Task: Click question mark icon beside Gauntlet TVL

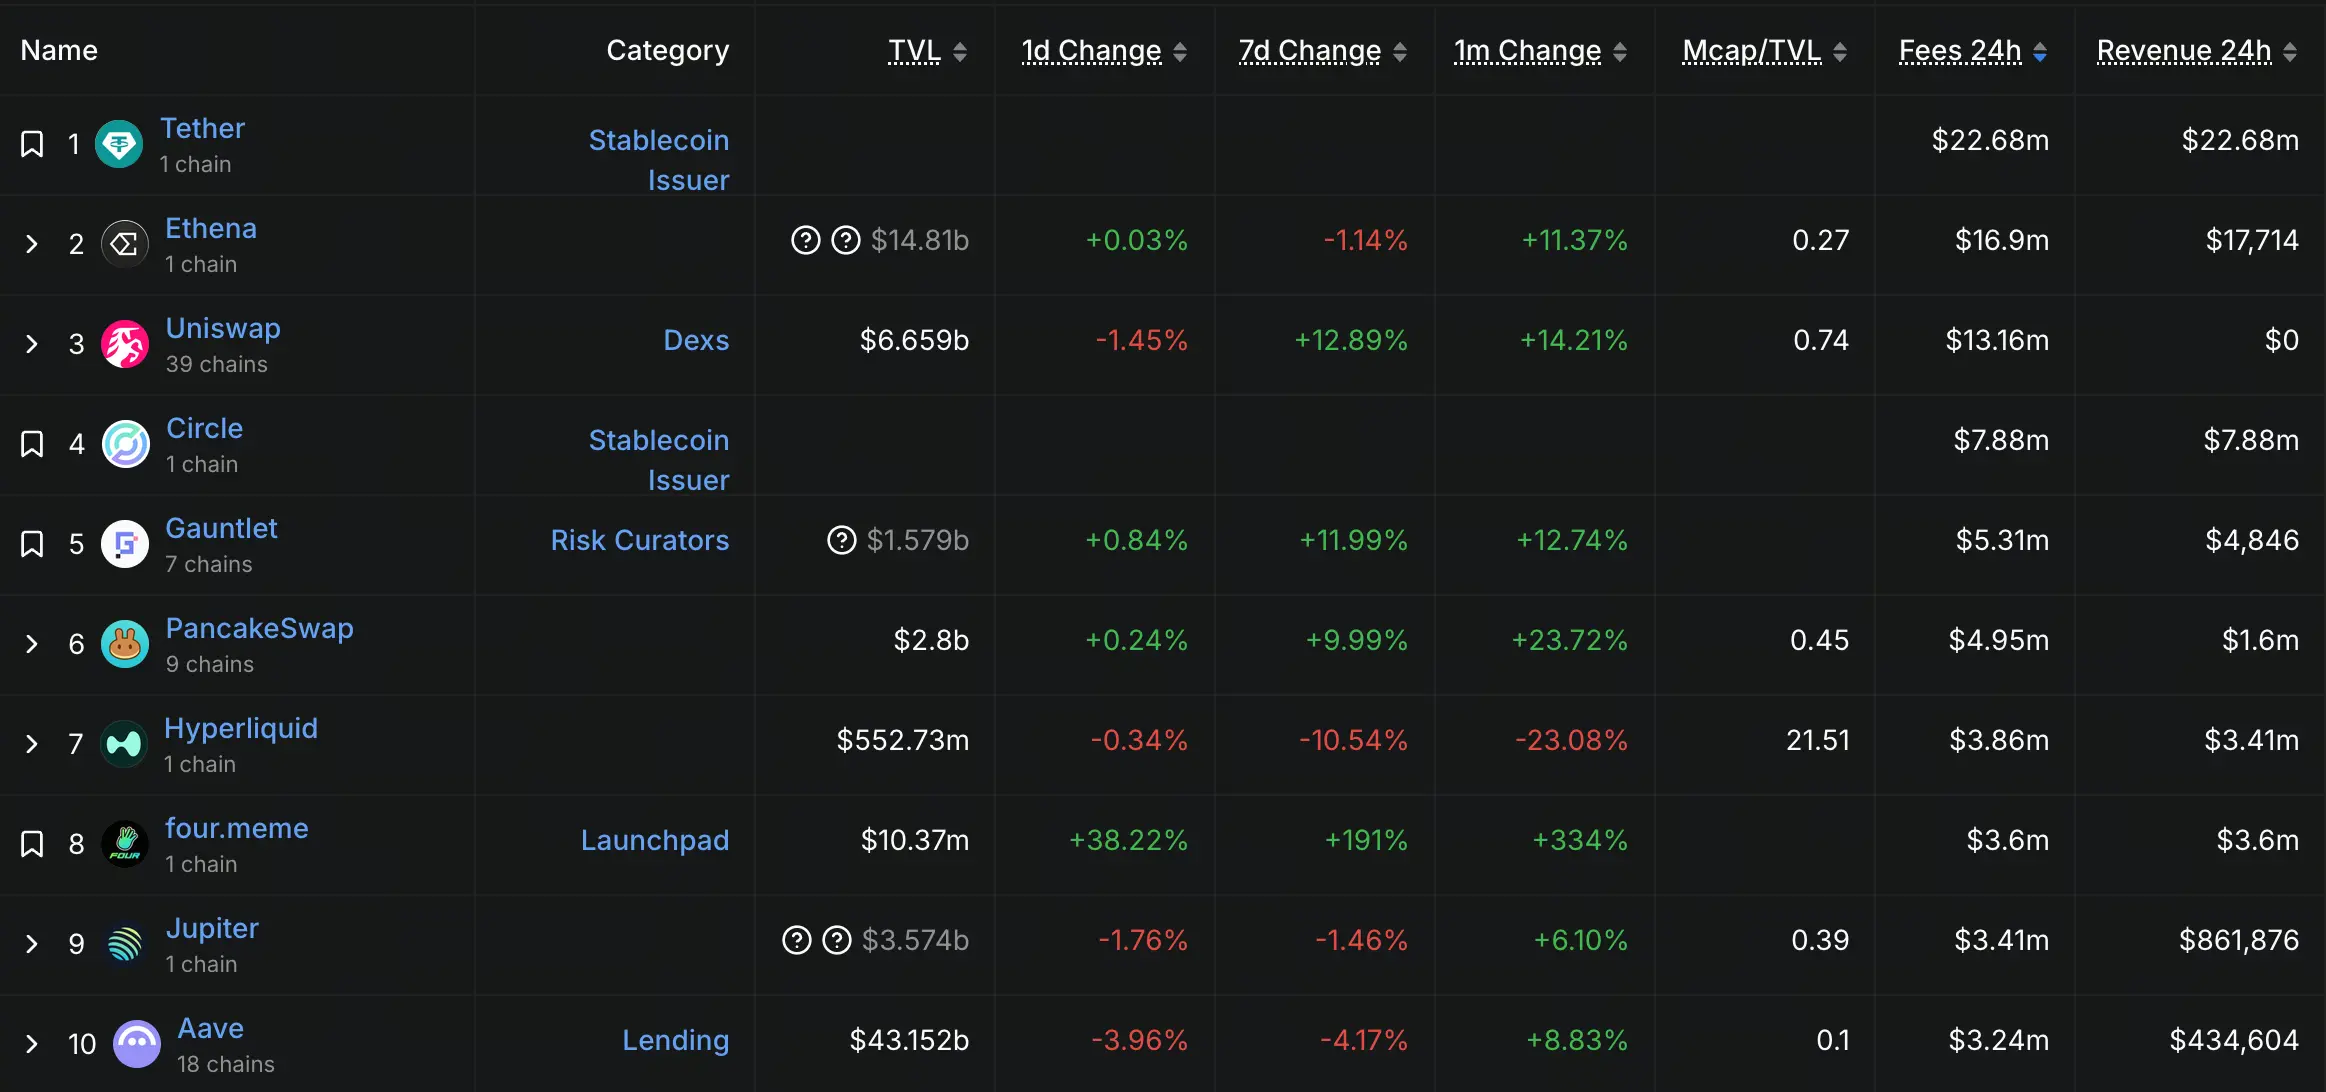Action: (x=842, y=540)
